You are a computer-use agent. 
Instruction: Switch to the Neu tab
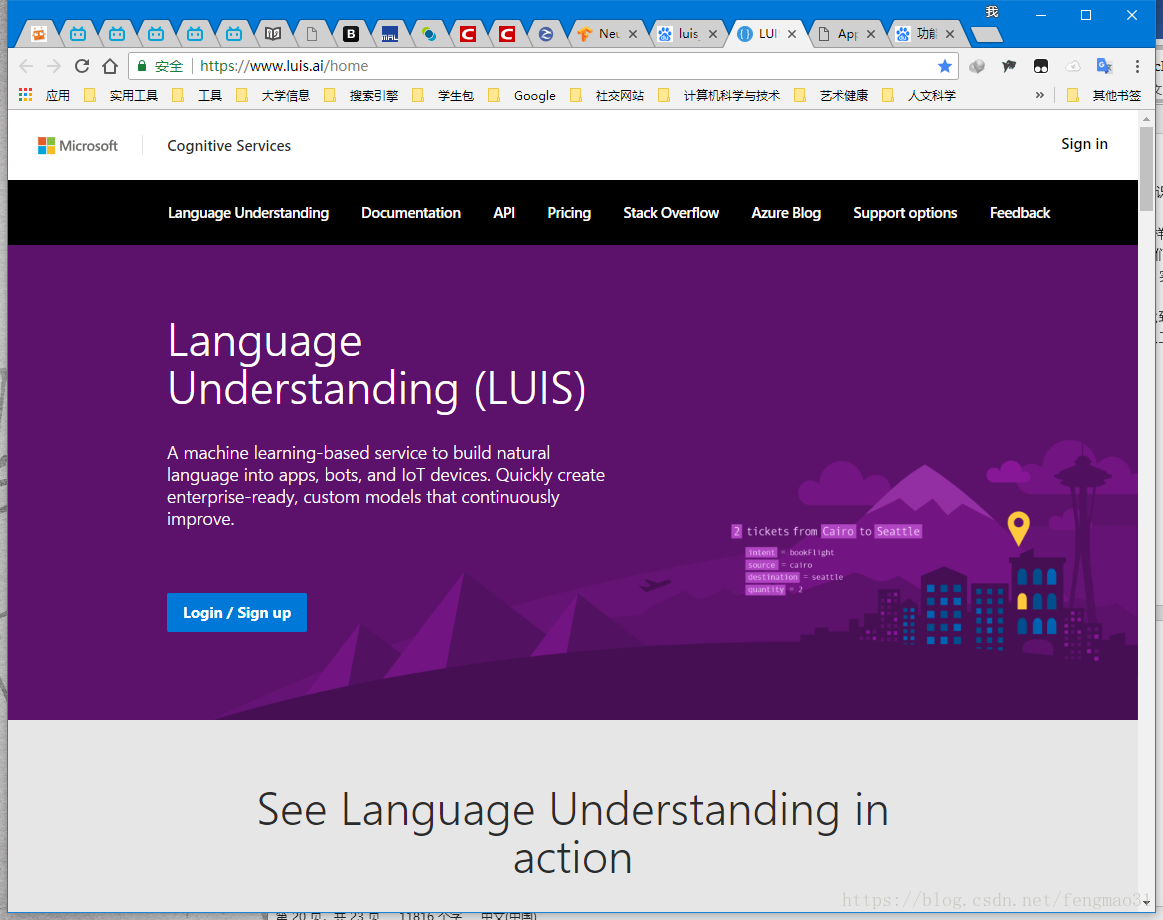tap(599, 33)
